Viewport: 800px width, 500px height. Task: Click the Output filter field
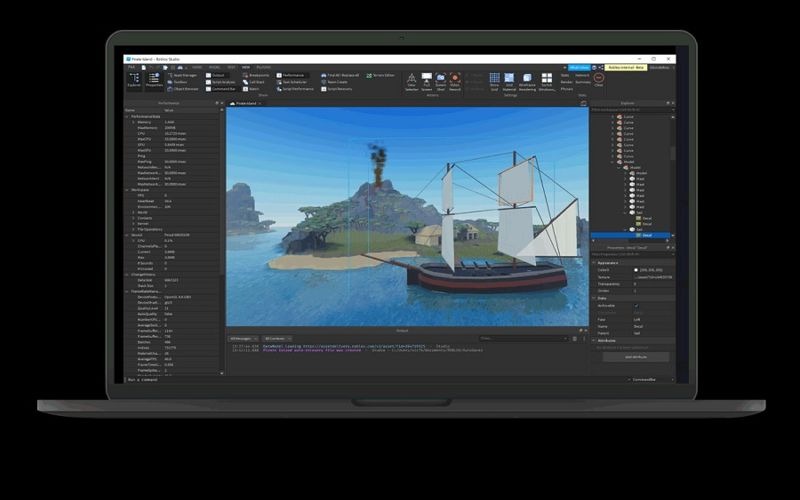click(x=523, y=338)
